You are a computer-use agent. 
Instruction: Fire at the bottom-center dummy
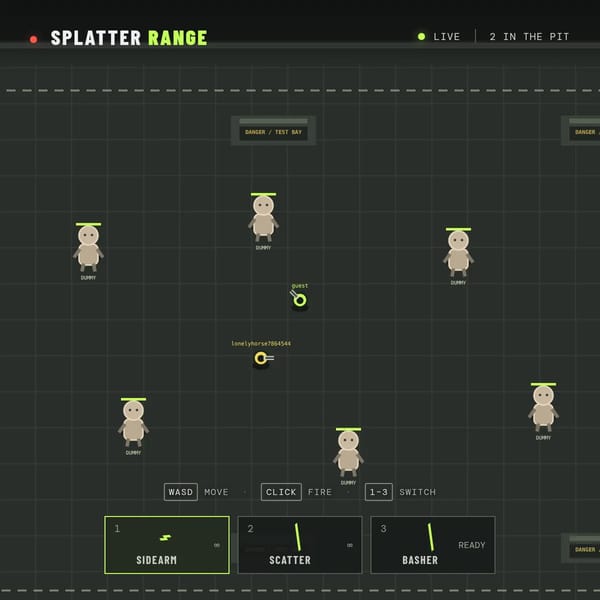point(348,453)
